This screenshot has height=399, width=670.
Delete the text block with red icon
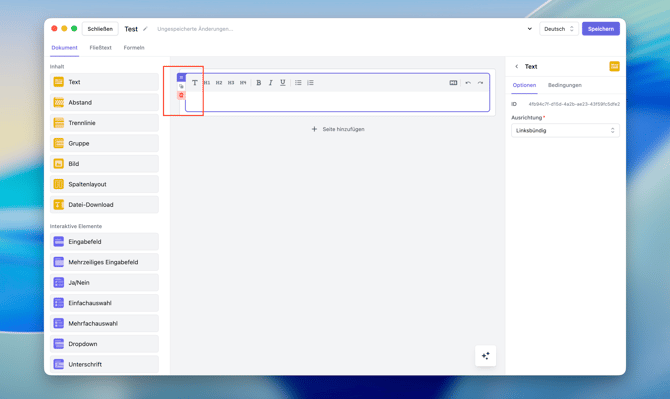[x=181, y=95]
